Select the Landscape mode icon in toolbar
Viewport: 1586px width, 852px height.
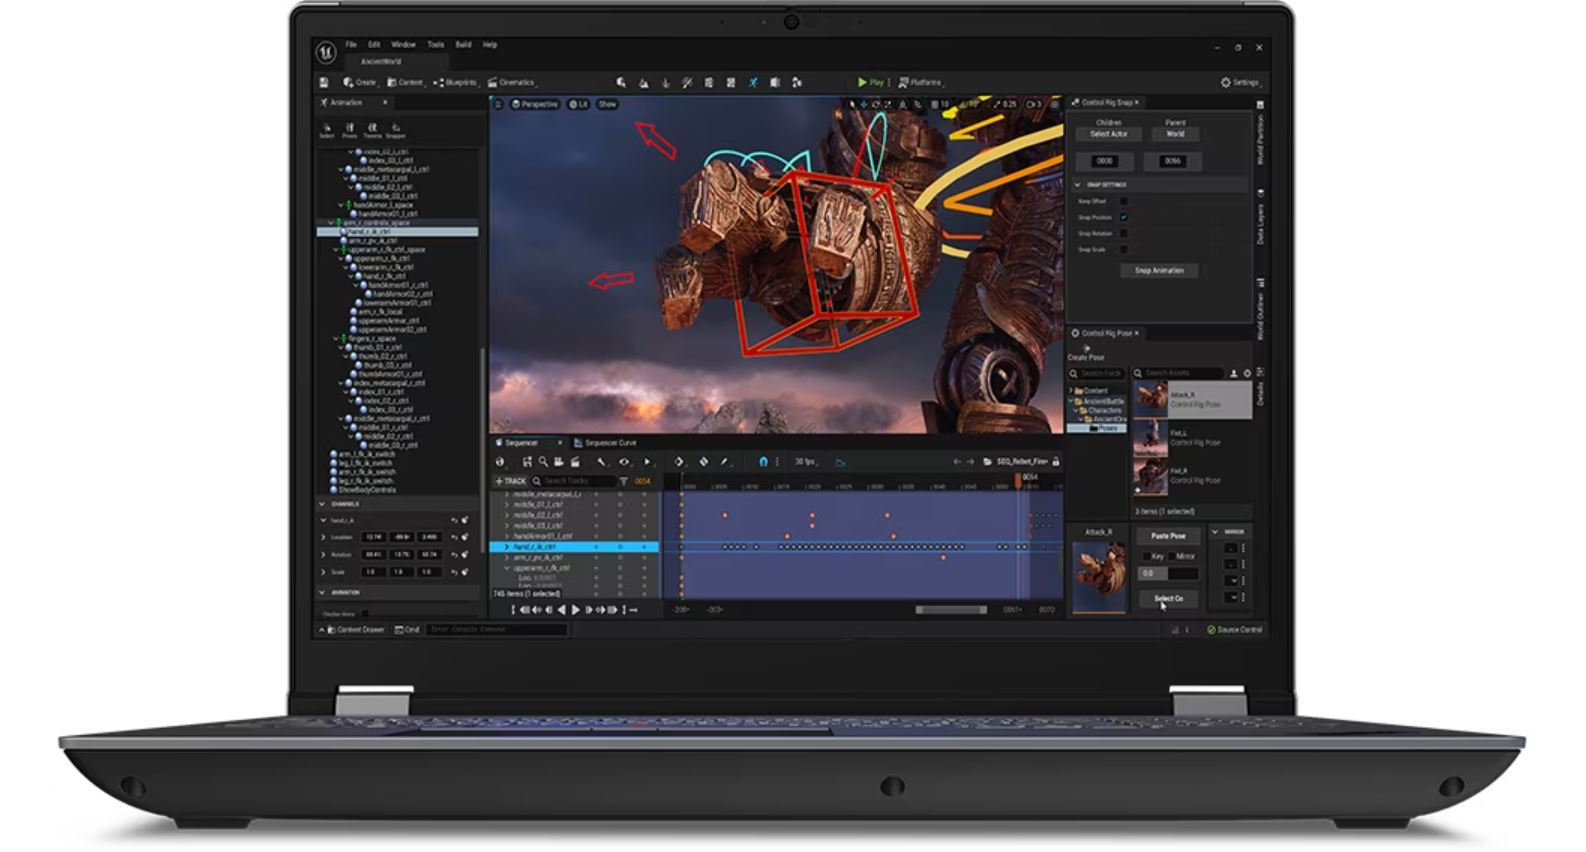[643, 83]
